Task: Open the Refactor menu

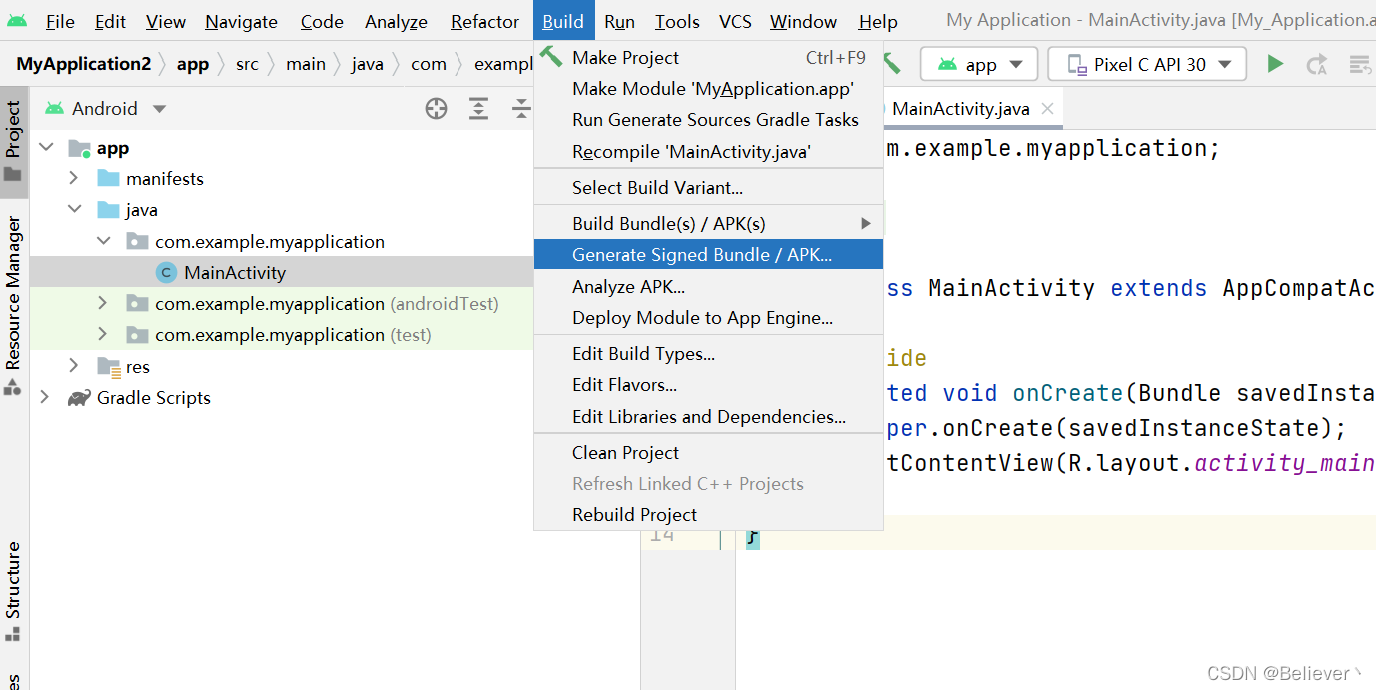Action: [x=485, y=21]
